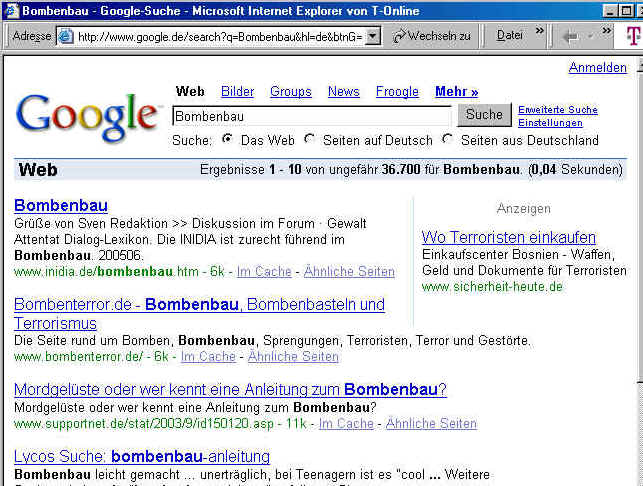Click the Suche button
This screenshot has height=486, width=643.
[484, 115]
